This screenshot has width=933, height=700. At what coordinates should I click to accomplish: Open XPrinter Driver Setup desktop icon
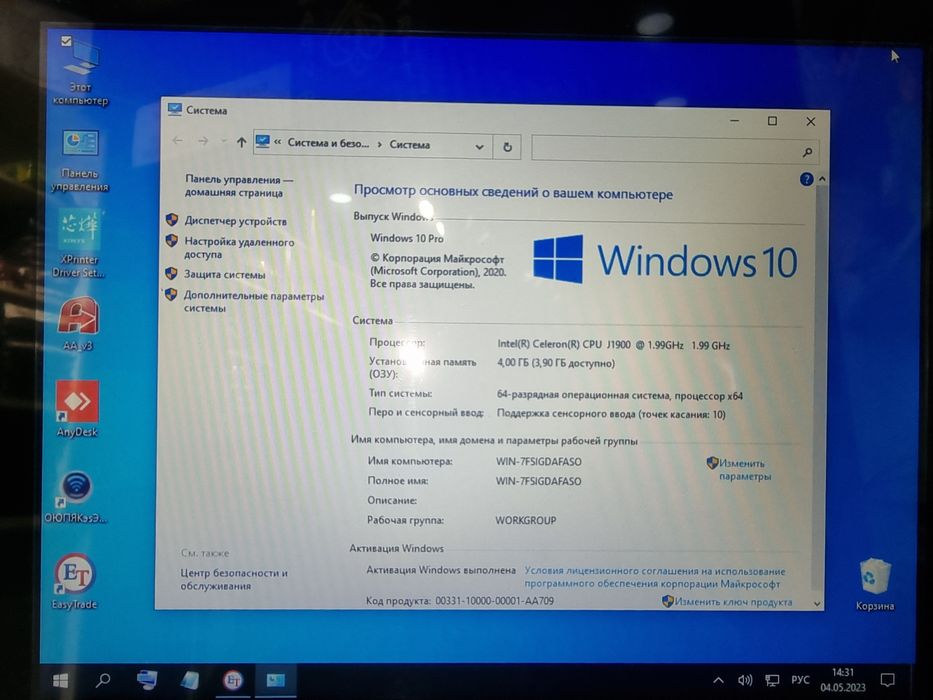79,244
